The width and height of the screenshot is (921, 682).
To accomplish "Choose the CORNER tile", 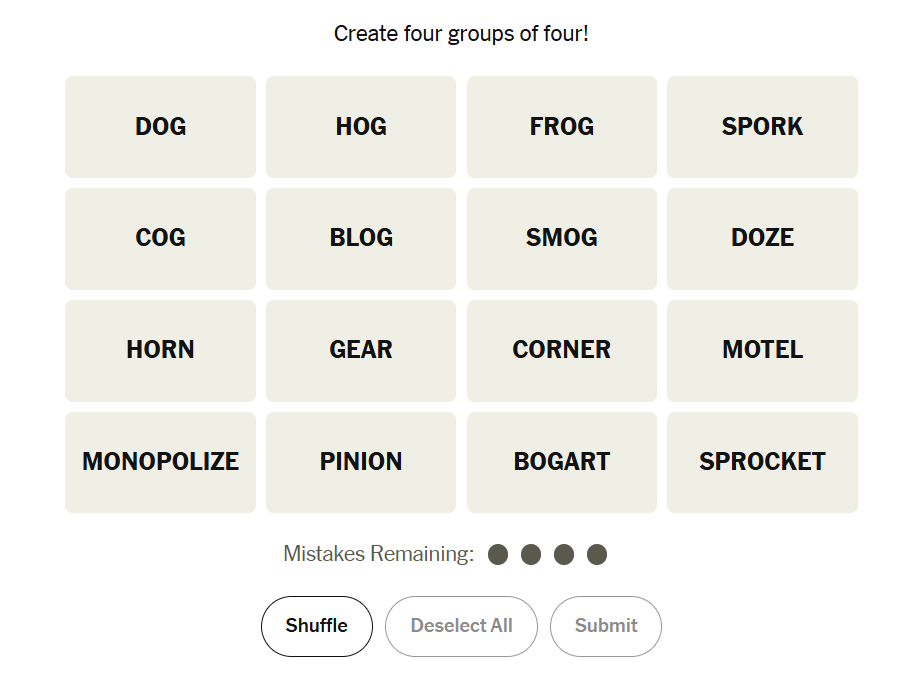I will click(x=562, y=350).
